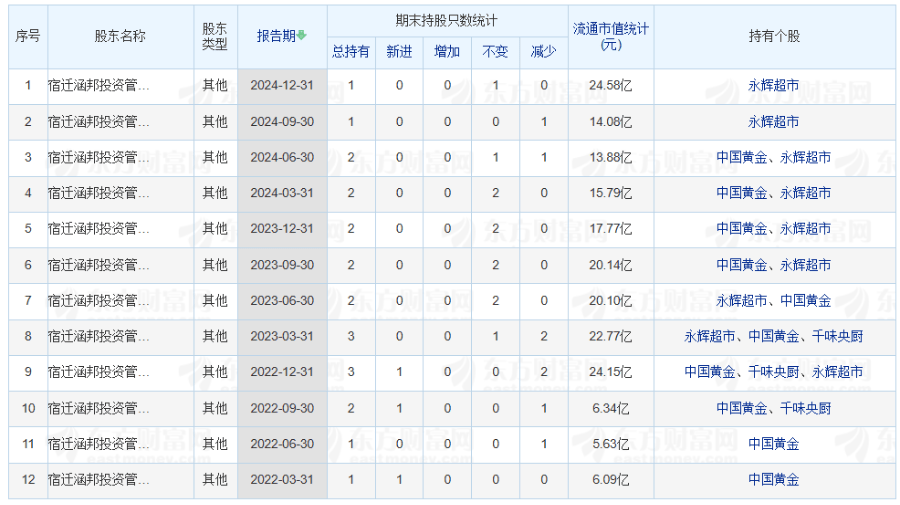Sort by 新进 column header
This screenshot has width=900, height=505.
tap(399, 52)
